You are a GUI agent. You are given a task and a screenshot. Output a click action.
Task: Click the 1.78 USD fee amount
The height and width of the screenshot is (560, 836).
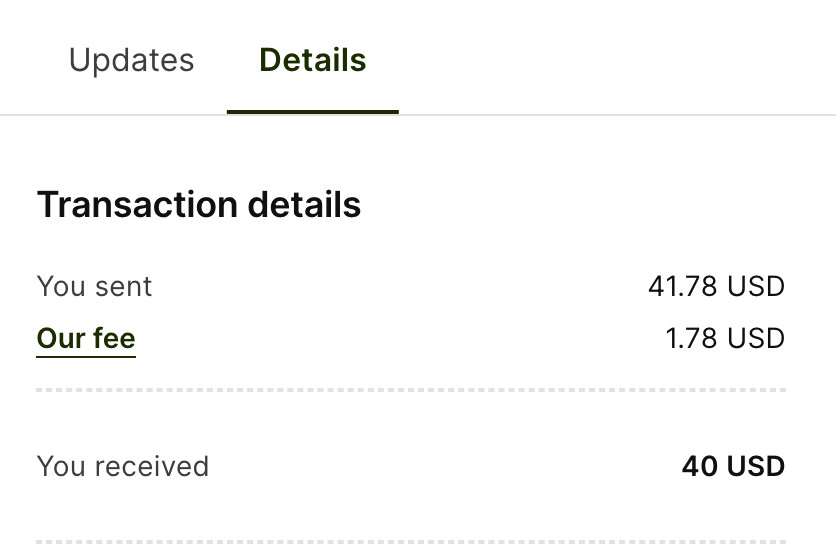[725, 338]
